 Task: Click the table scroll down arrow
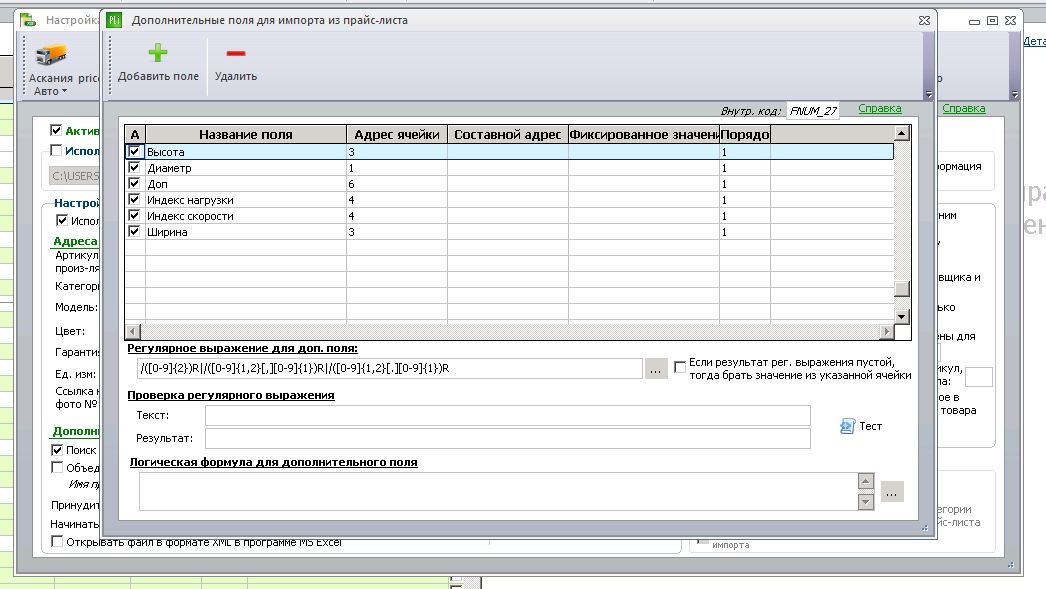901,317
